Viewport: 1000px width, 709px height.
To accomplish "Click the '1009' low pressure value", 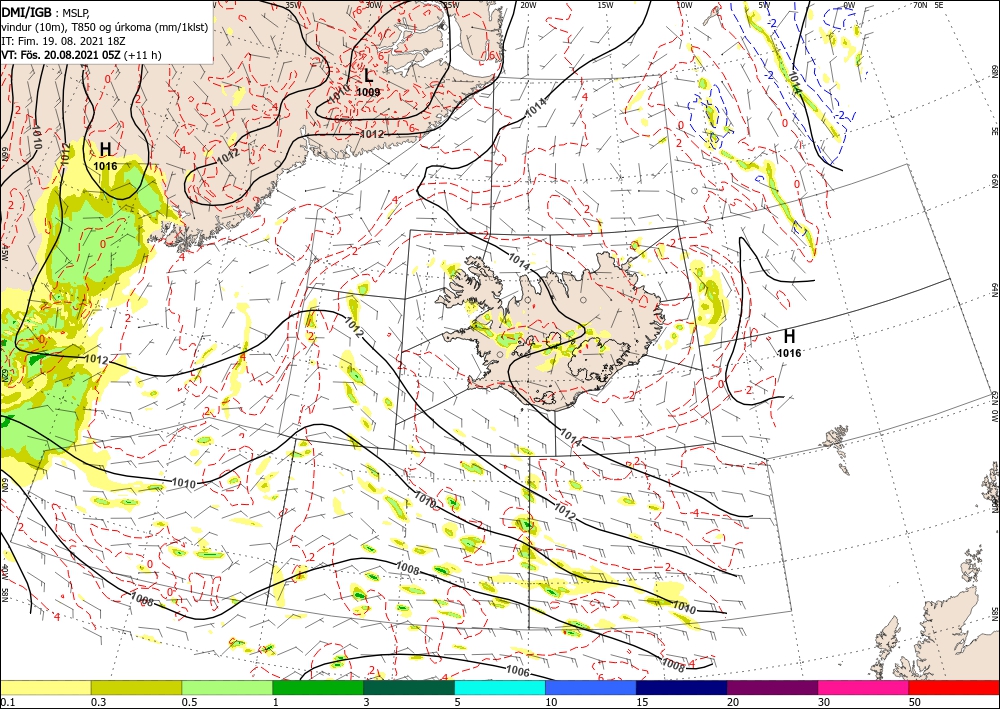I will 368,92.
